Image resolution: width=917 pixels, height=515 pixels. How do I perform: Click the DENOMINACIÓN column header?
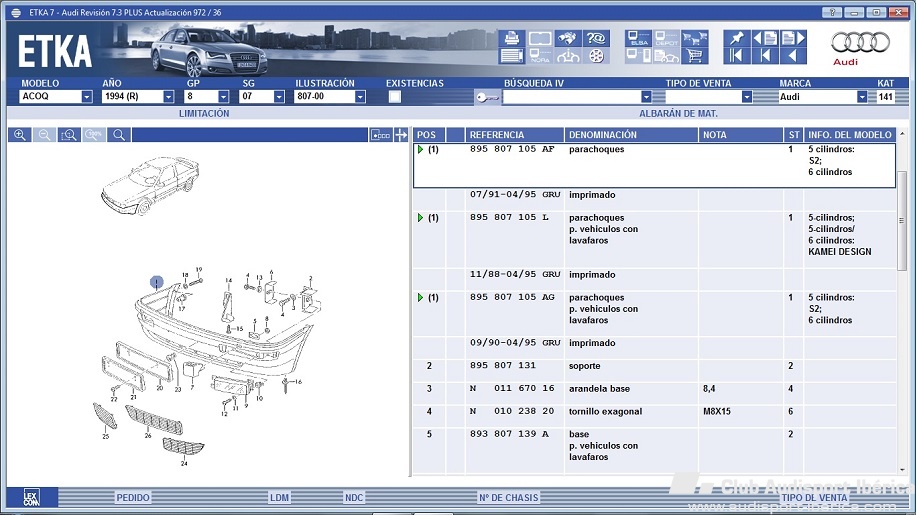(632, 135)
